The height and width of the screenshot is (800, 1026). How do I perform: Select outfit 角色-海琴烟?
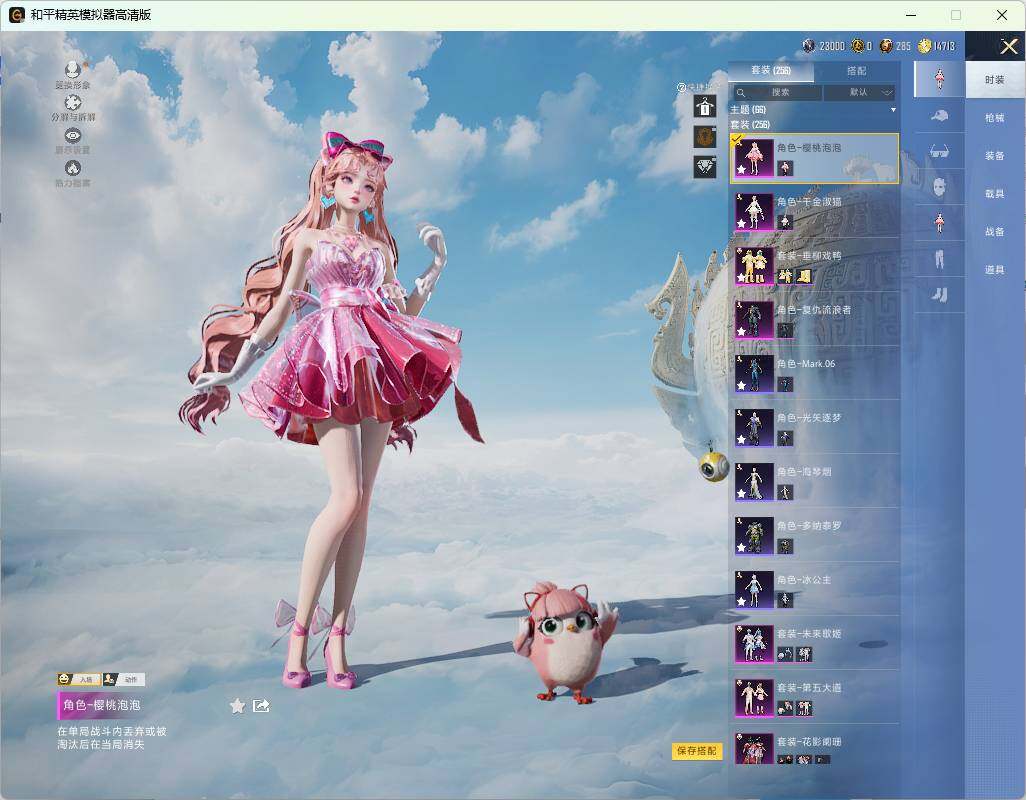(x=814, y=482)
